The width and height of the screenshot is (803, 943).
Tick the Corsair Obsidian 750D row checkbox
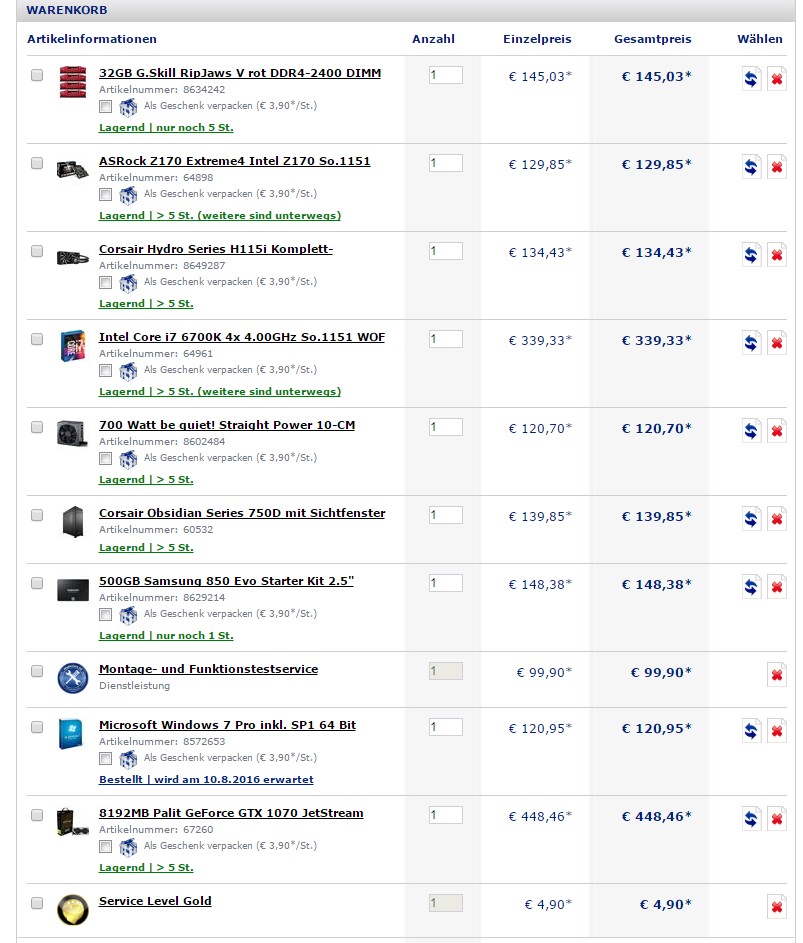(x=37, y=515)
